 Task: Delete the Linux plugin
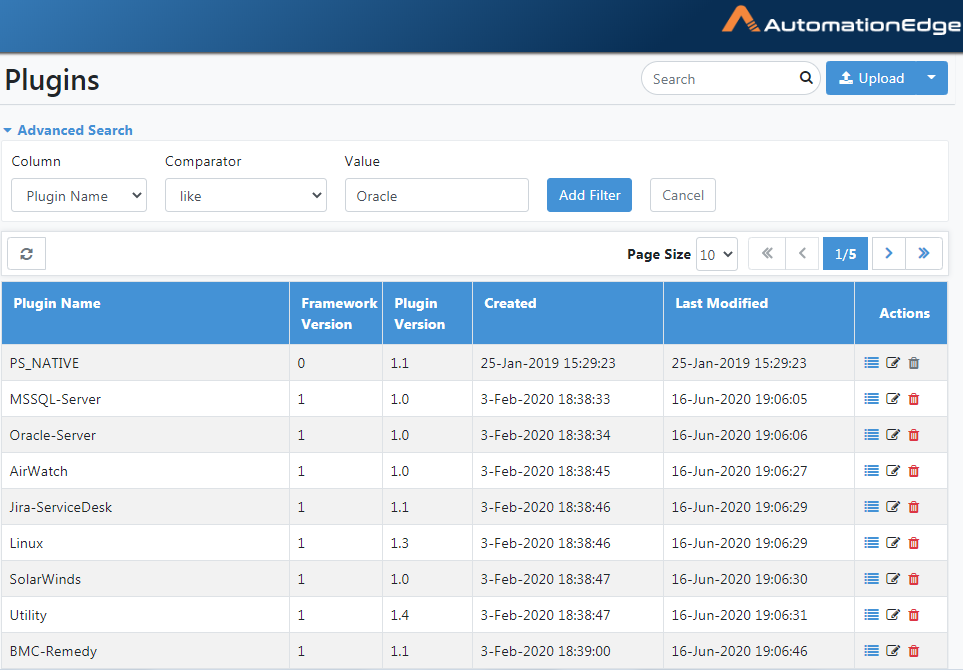(914, 543)
